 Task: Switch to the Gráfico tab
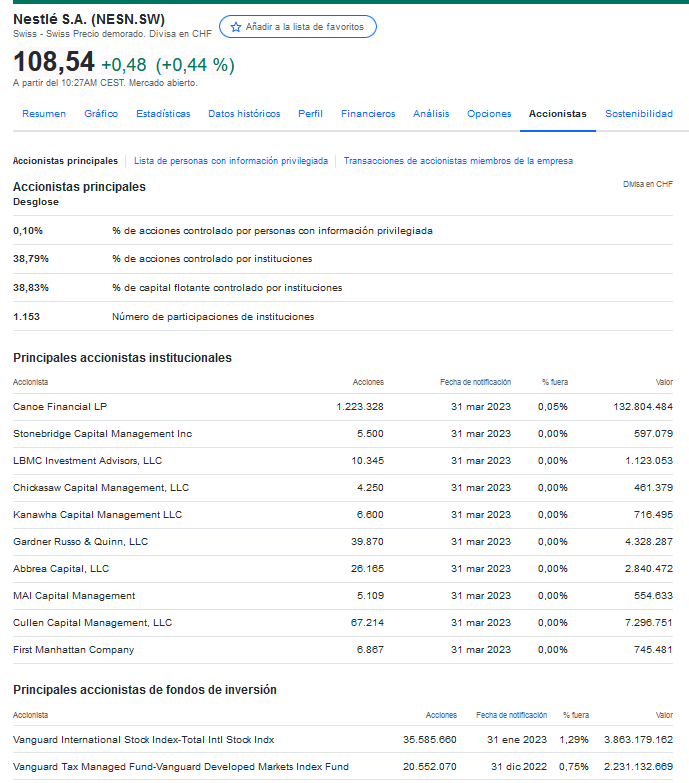click(101, 114)
